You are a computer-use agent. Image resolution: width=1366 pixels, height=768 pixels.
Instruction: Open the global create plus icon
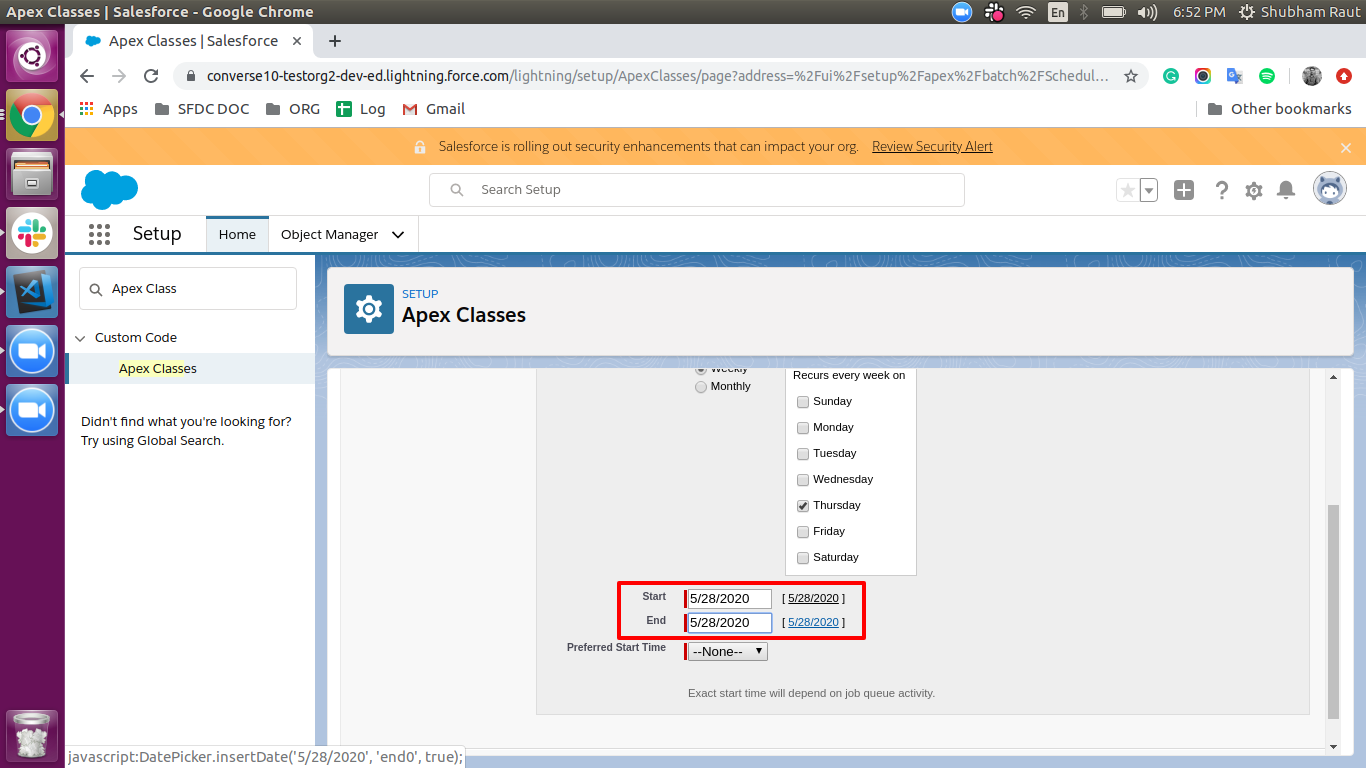1184,189
